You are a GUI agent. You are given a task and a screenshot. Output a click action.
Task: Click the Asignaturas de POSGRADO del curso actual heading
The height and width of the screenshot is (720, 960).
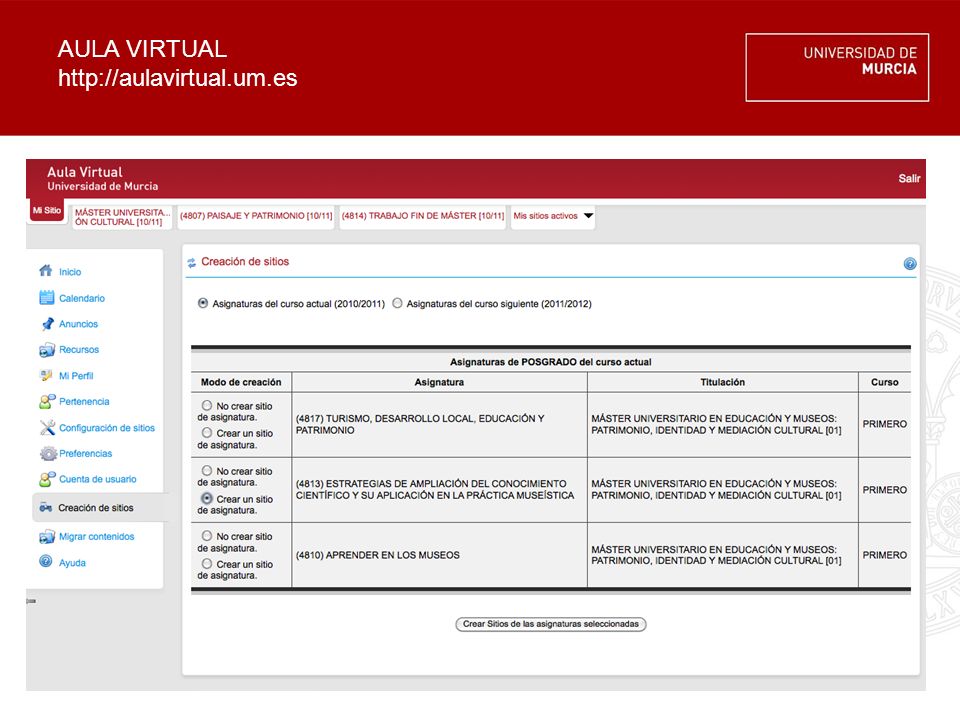coord(550,362)
